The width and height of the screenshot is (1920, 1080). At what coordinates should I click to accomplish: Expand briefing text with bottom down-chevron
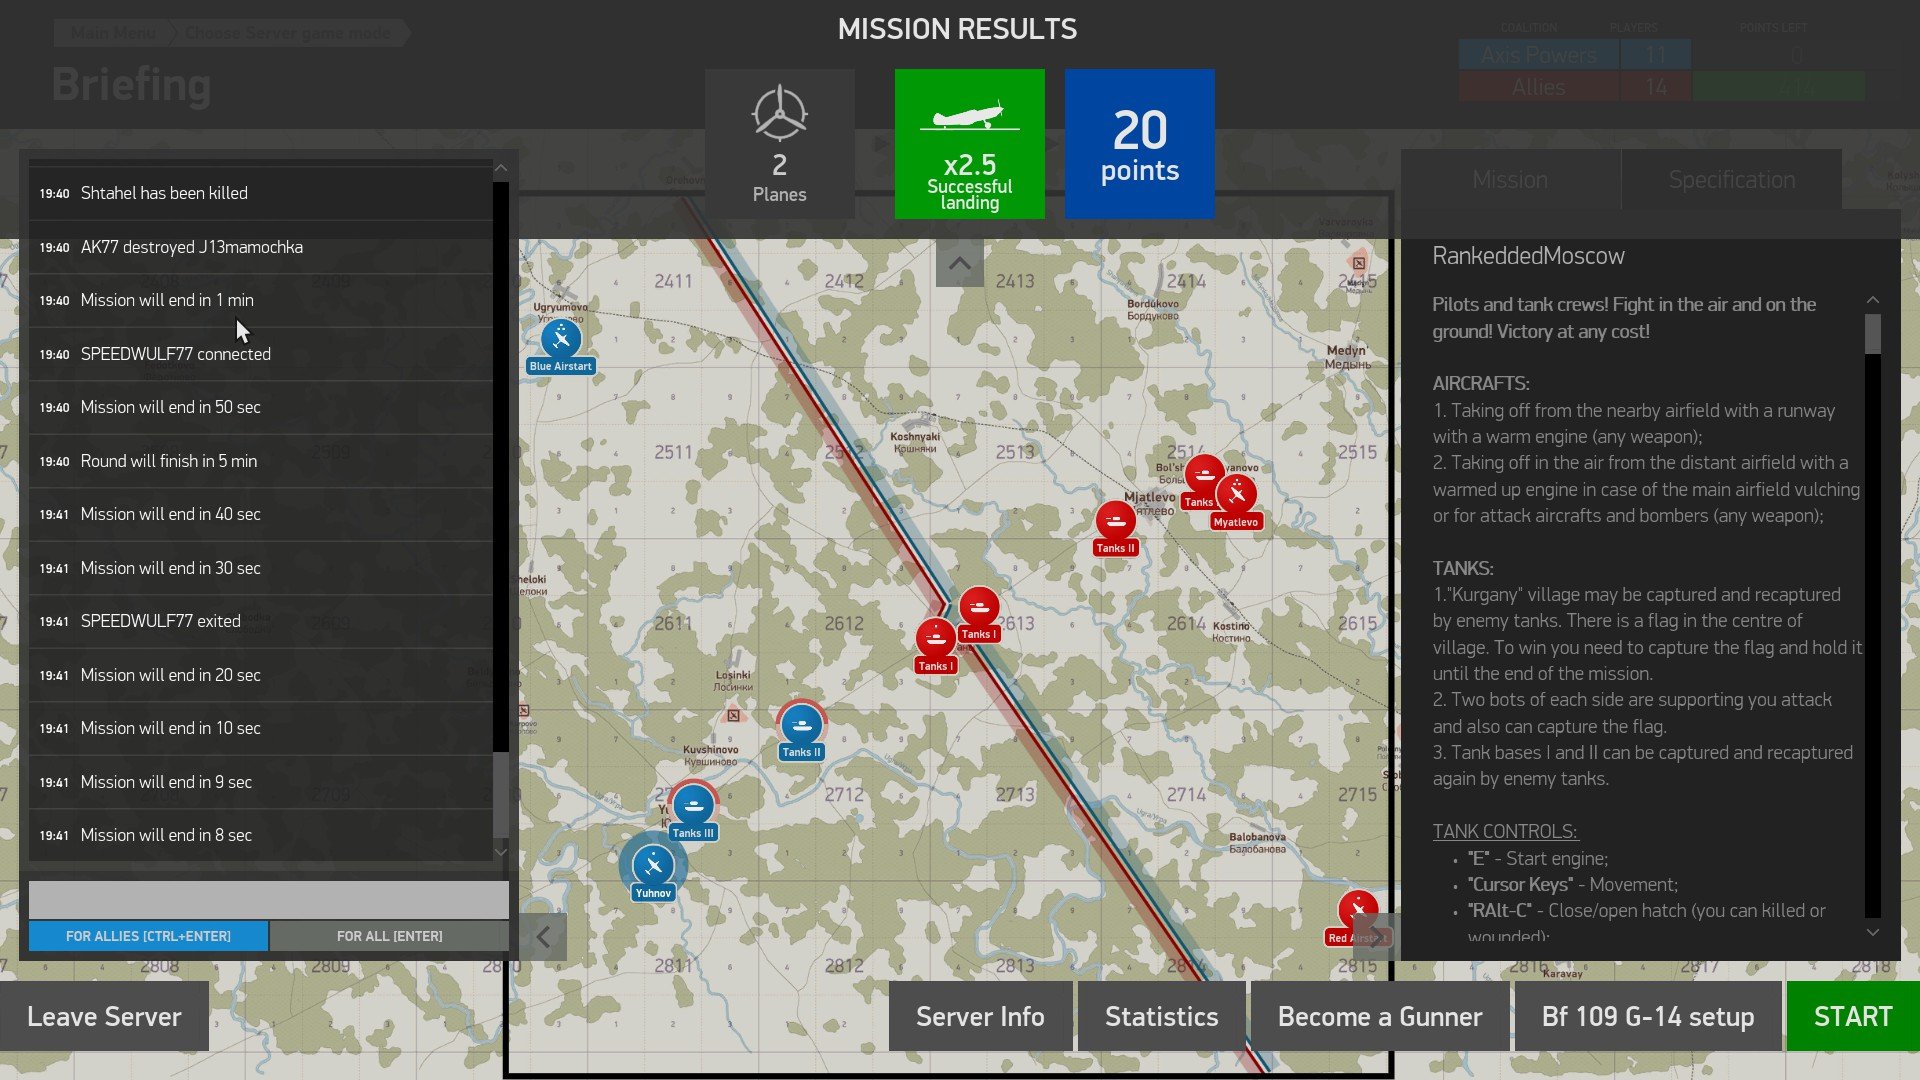(1873, 932)
